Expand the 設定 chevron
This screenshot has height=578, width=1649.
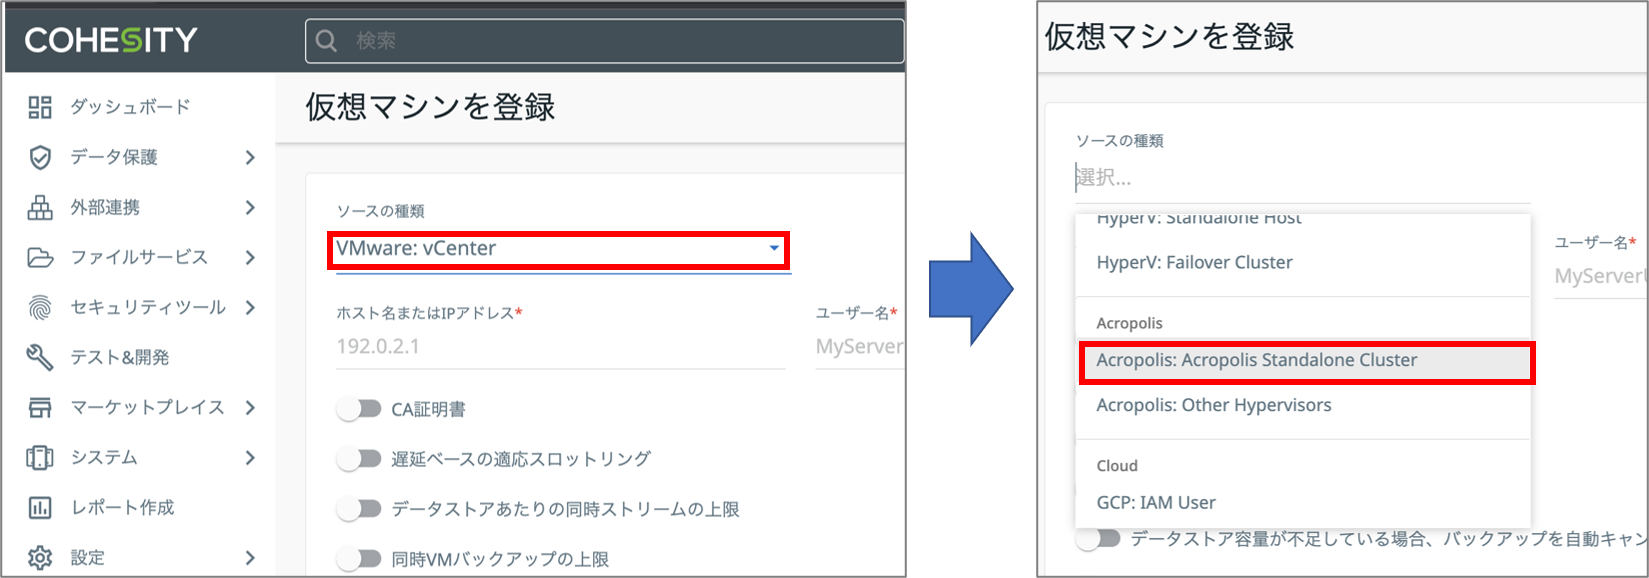point(250,557)
